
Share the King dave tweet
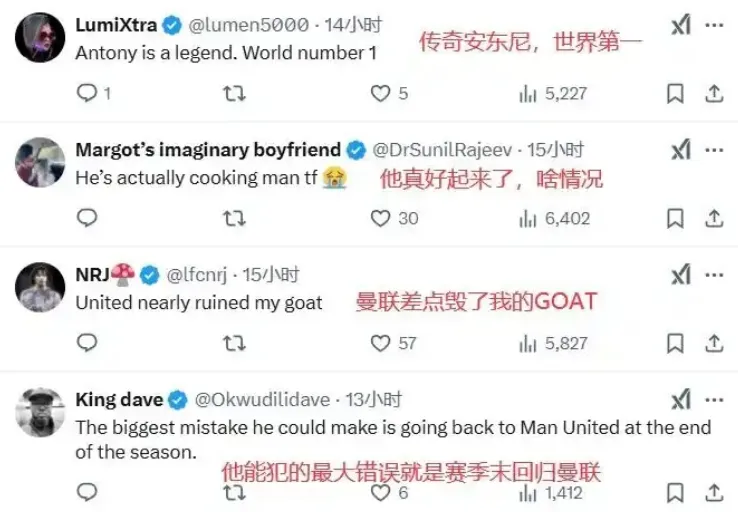(x=714, y=493)
